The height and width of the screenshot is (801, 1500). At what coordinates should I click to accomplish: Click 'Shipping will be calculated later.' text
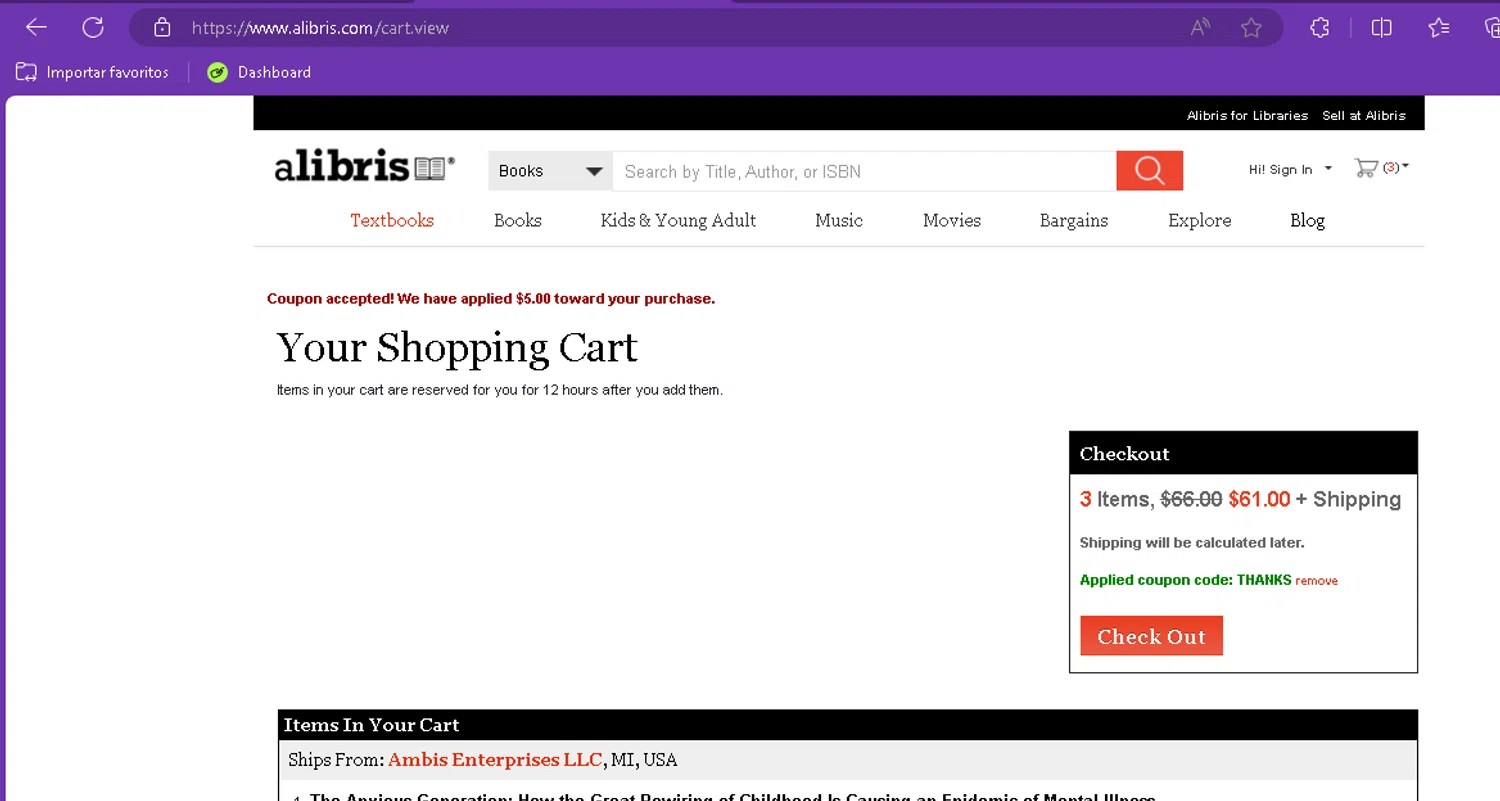click(1192, 543)
